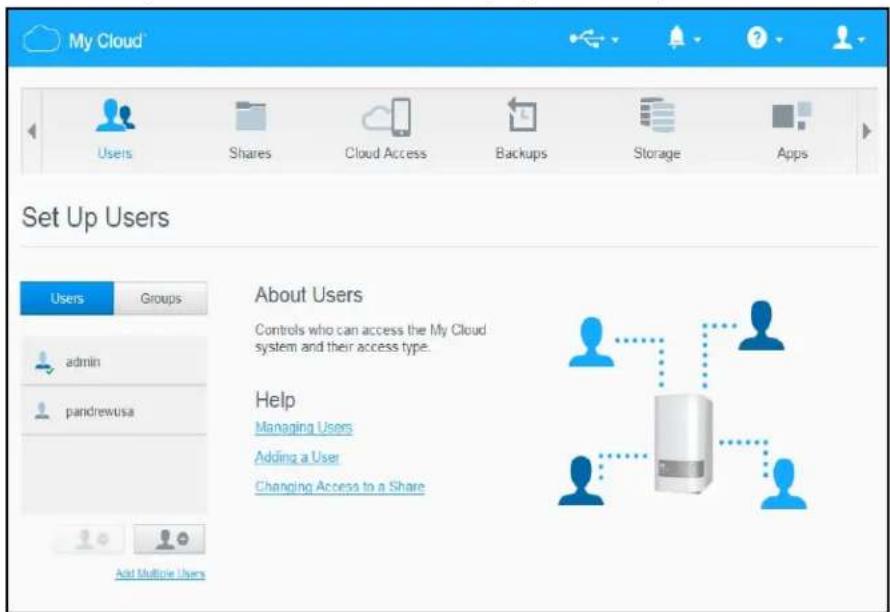The height and width of the screenshot is (612, 890).
Task: Click the Backups label
Action: pos(521,153)
